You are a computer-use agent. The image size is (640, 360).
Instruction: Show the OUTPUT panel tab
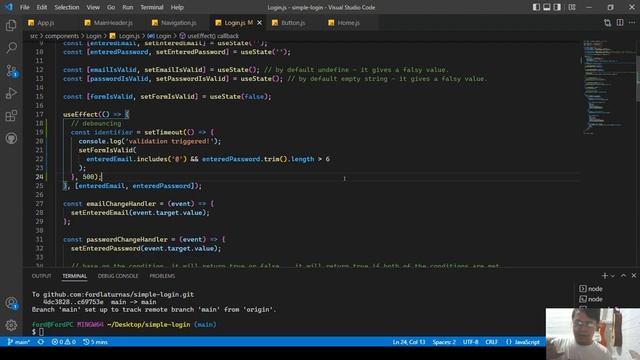click(42, 276)
